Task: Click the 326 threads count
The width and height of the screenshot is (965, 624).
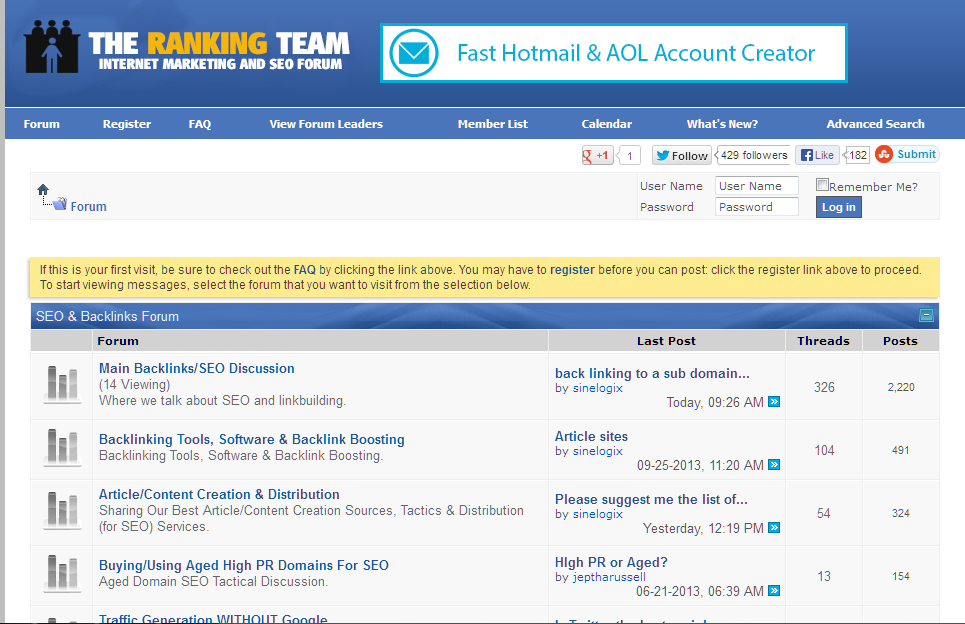Action: pos(824,387)
